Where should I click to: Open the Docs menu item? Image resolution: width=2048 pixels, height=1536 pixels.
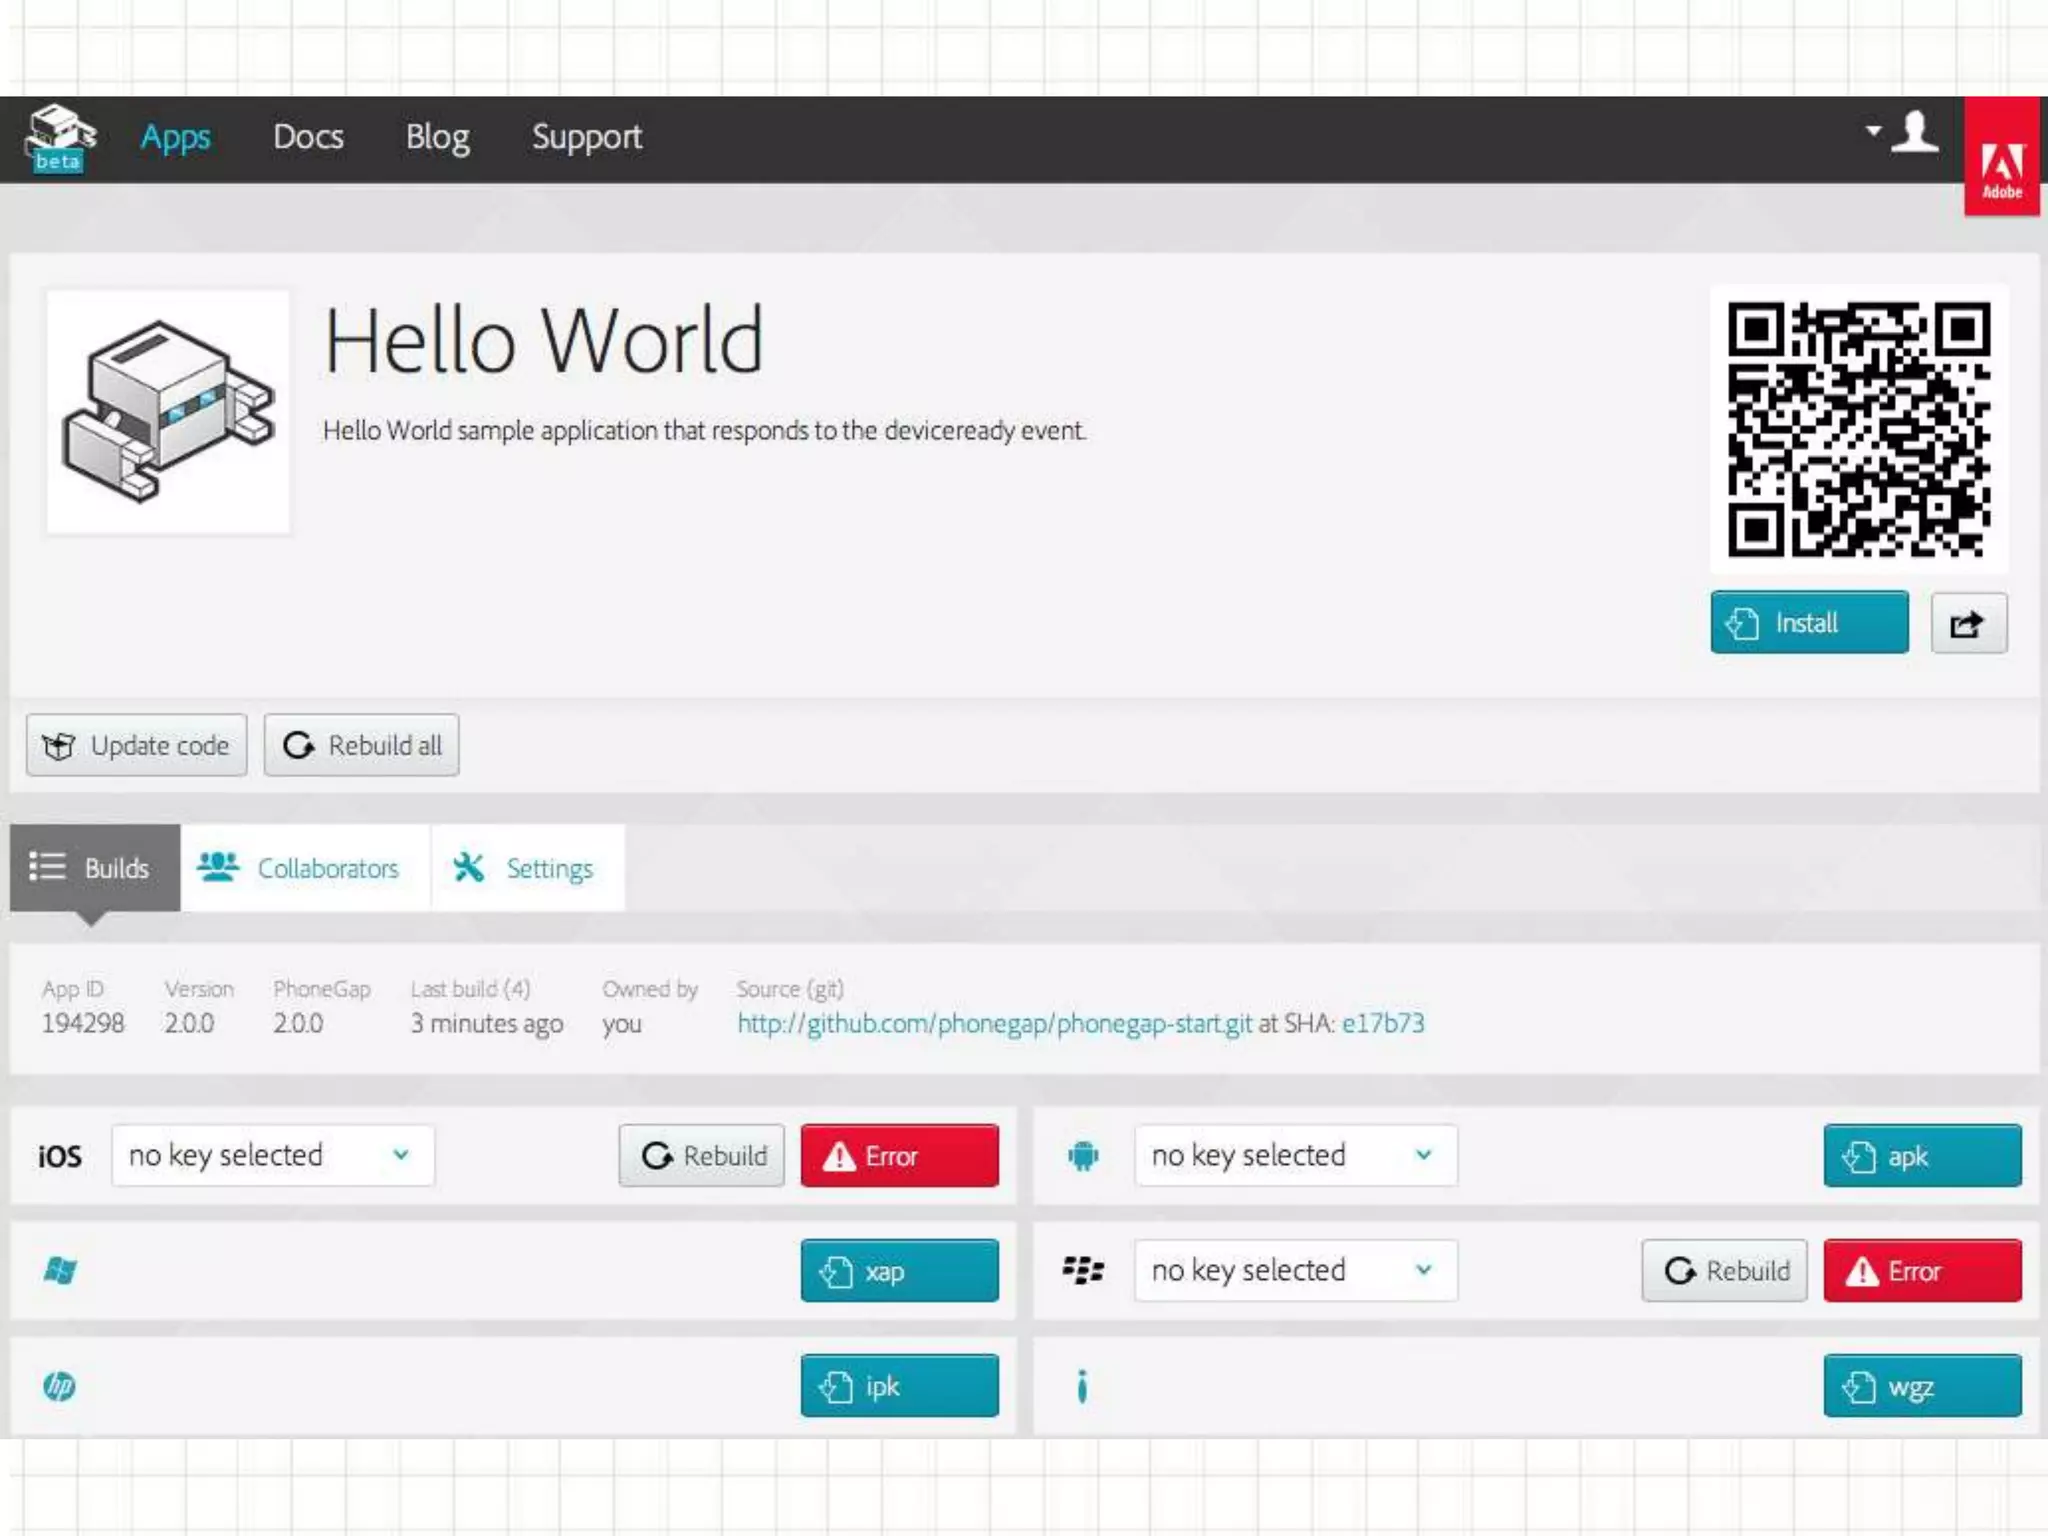308,137
